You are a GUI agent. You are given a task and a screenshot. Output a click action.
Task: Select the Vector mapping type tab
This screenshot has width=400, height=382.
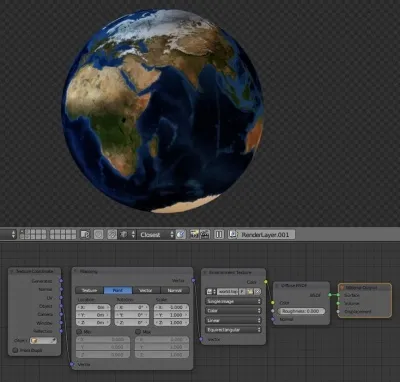tap(146, 290)
